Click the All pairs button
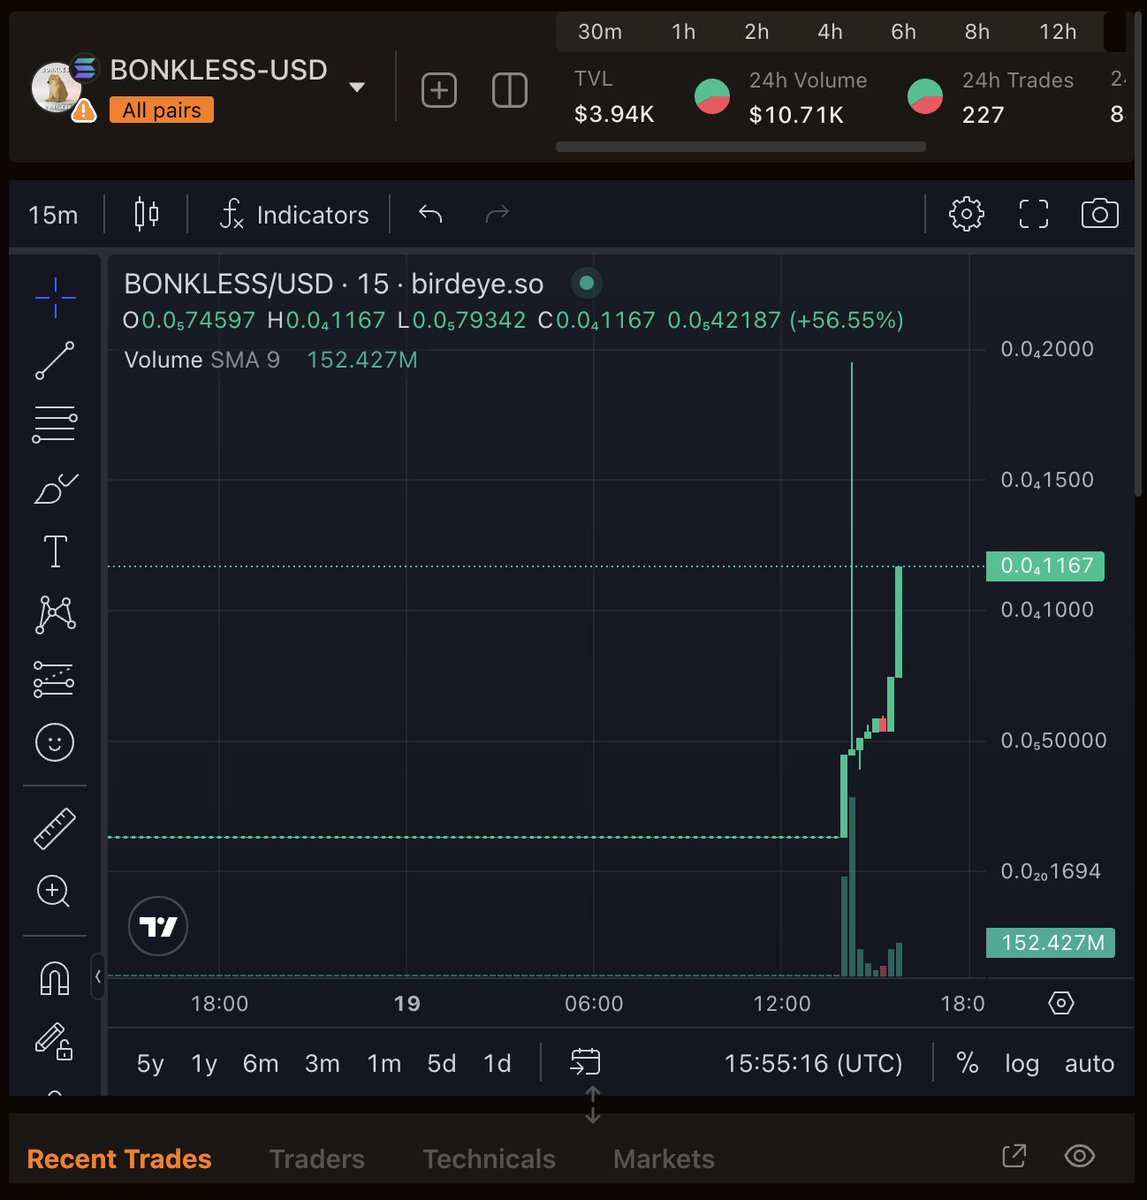The image size is (1147, 1200). click(161, 110)
